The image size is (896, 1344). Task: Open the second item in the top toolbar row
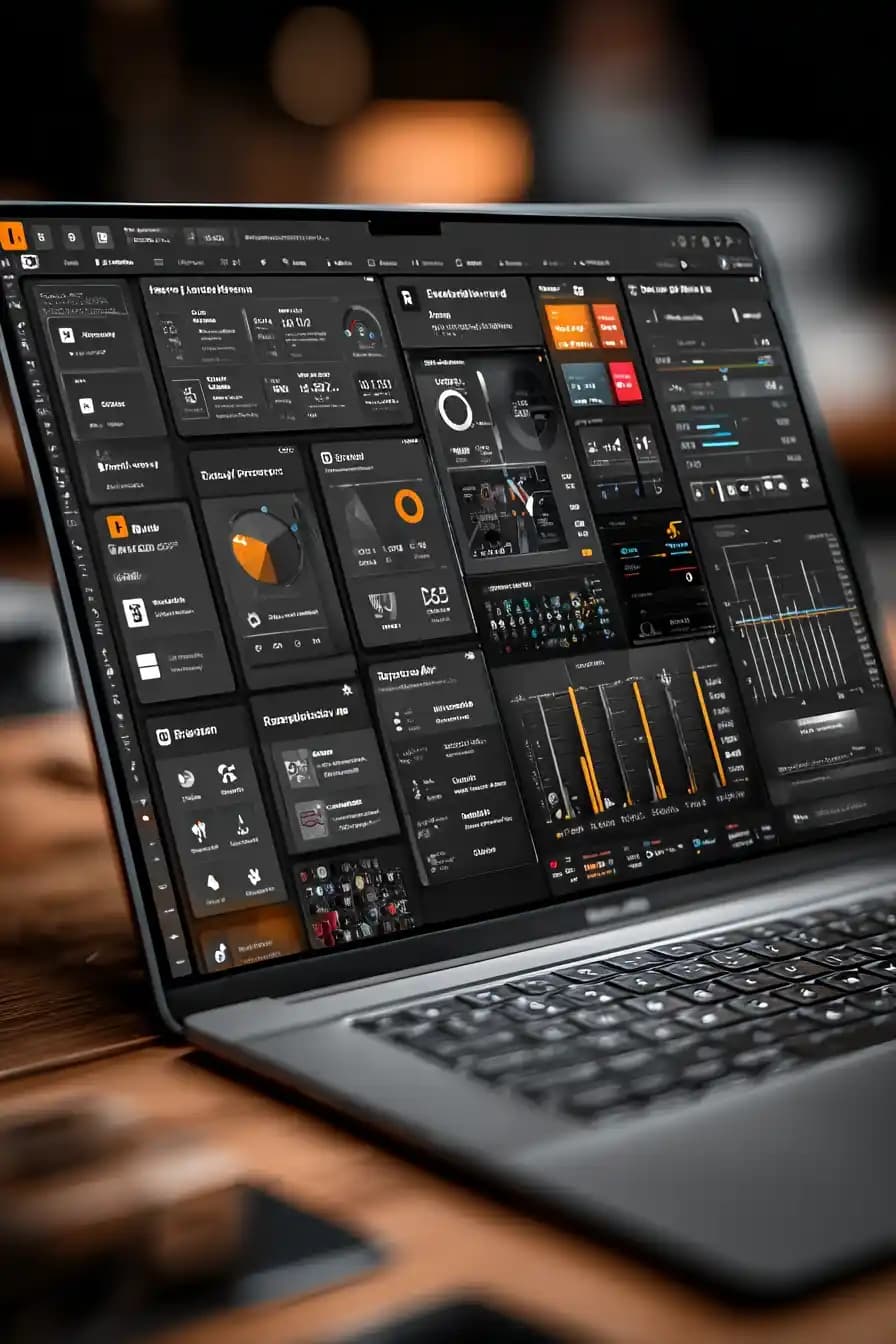click(40, 237)
